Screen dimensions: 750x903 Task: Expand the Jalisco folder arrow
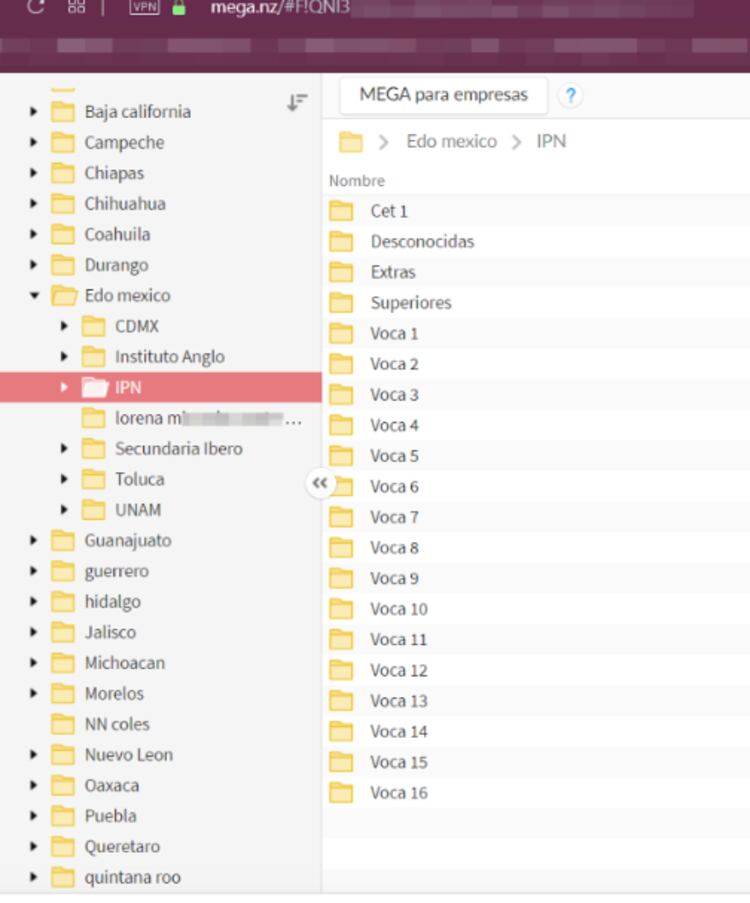point(35,633)
